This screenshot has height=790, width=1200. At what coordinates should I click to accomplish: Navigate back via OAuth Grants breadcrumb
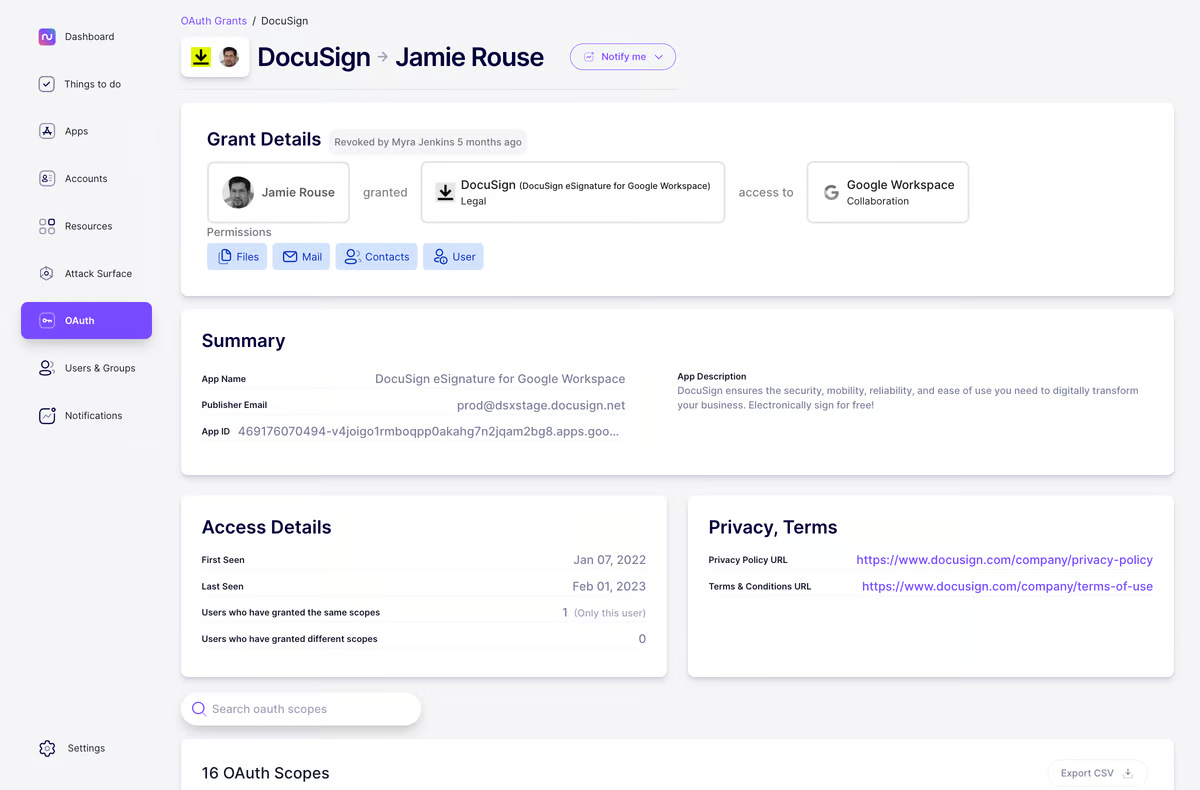click(213, 20)
